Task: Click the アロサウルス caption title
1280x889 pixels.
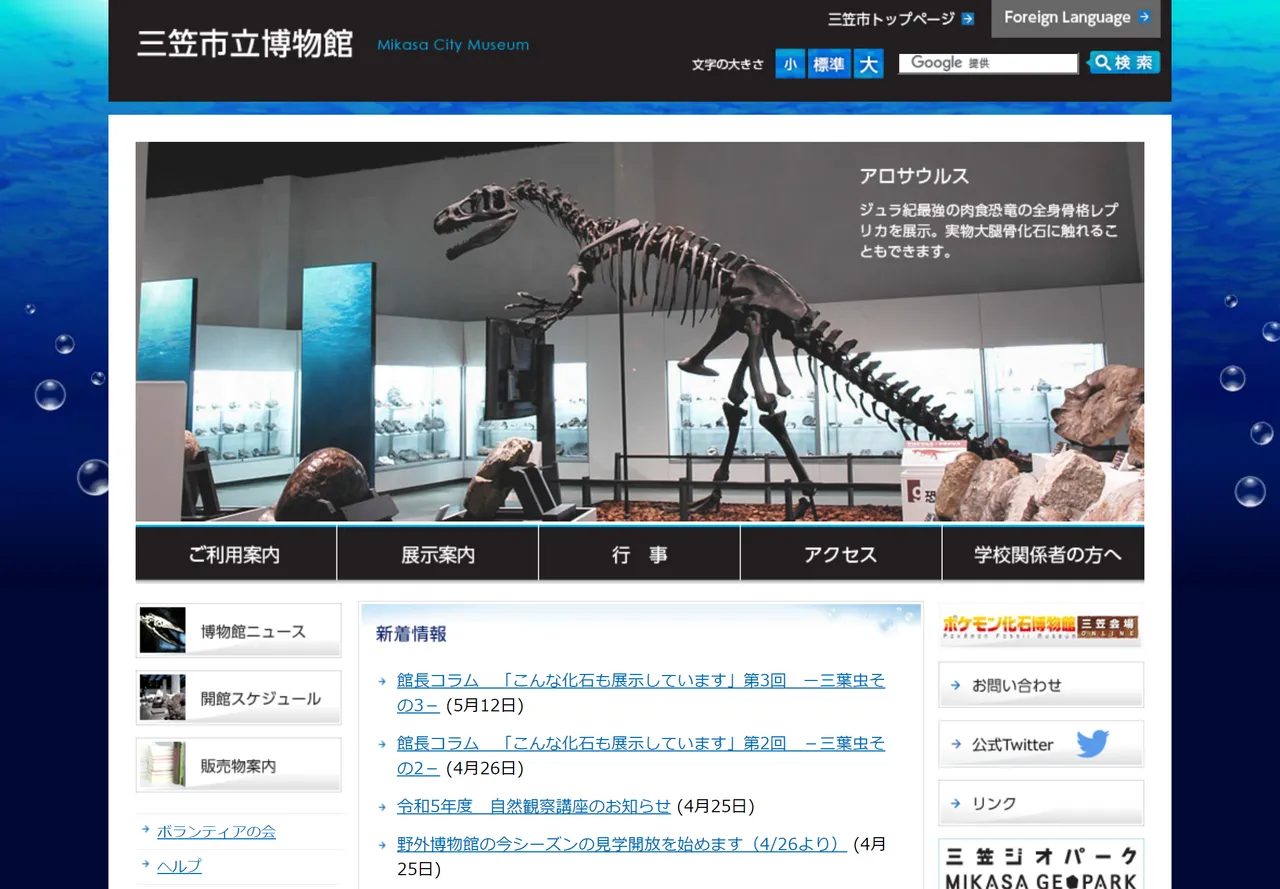Action: [x=914, y=176]
